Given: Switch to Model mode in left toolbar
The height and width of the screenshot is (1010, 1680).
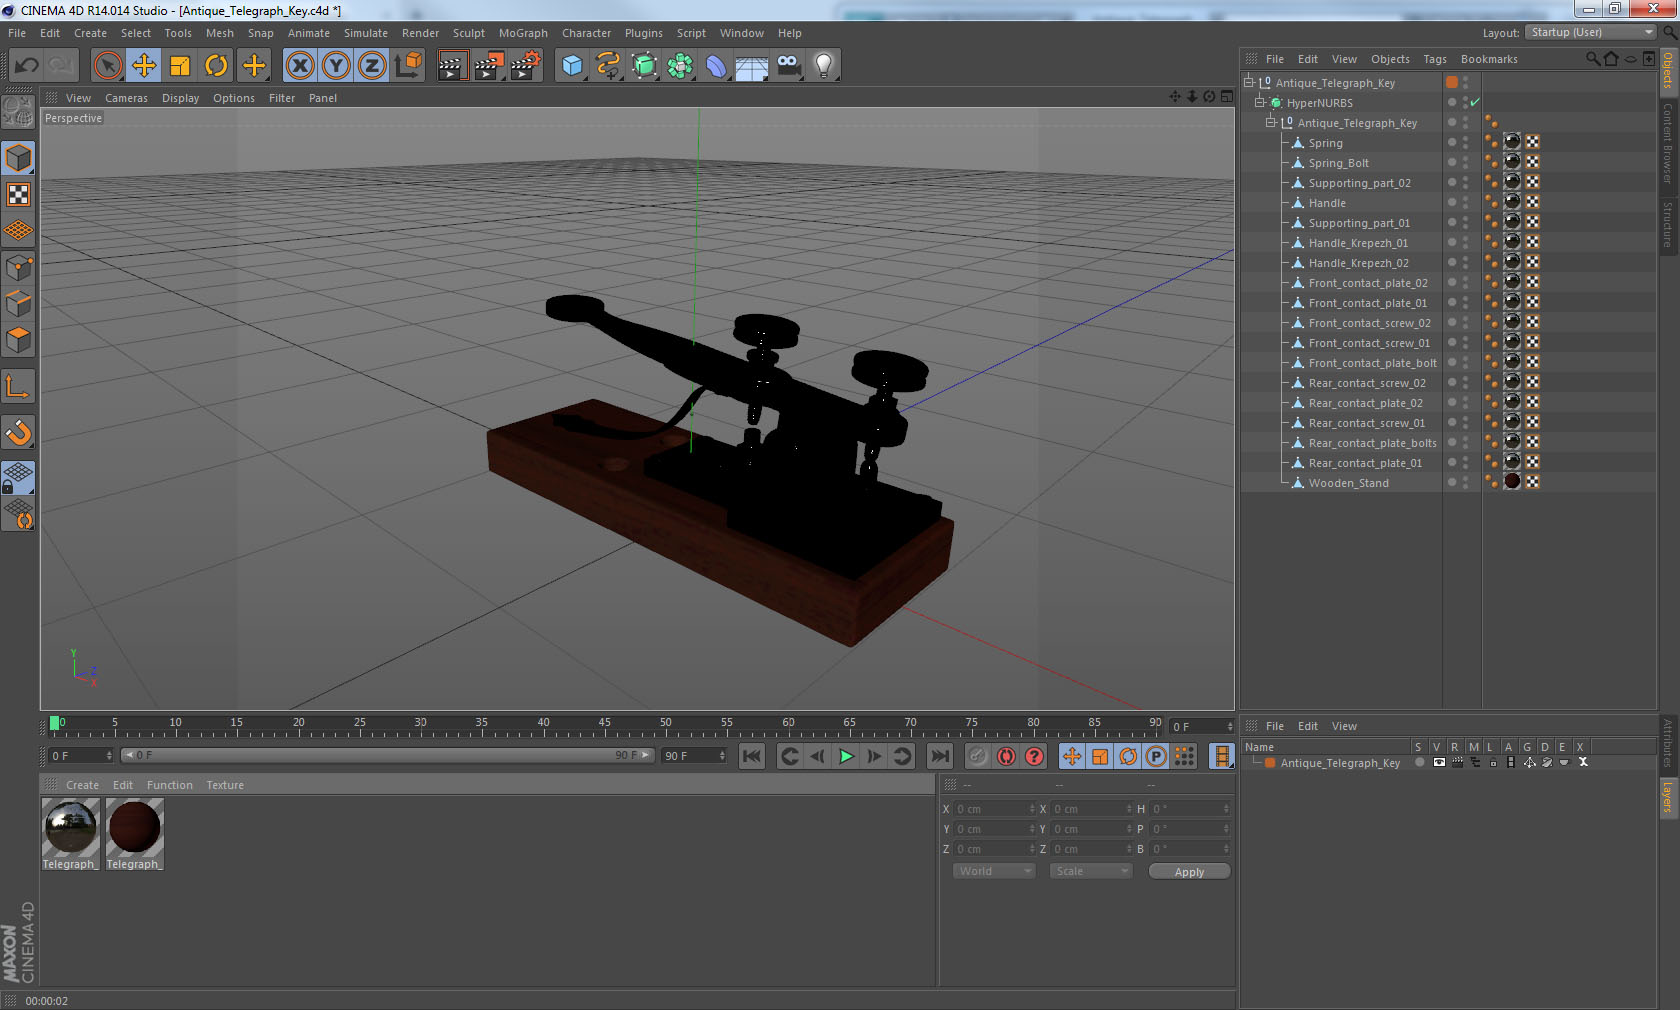Looking at the screenshot, I should 19,159.
